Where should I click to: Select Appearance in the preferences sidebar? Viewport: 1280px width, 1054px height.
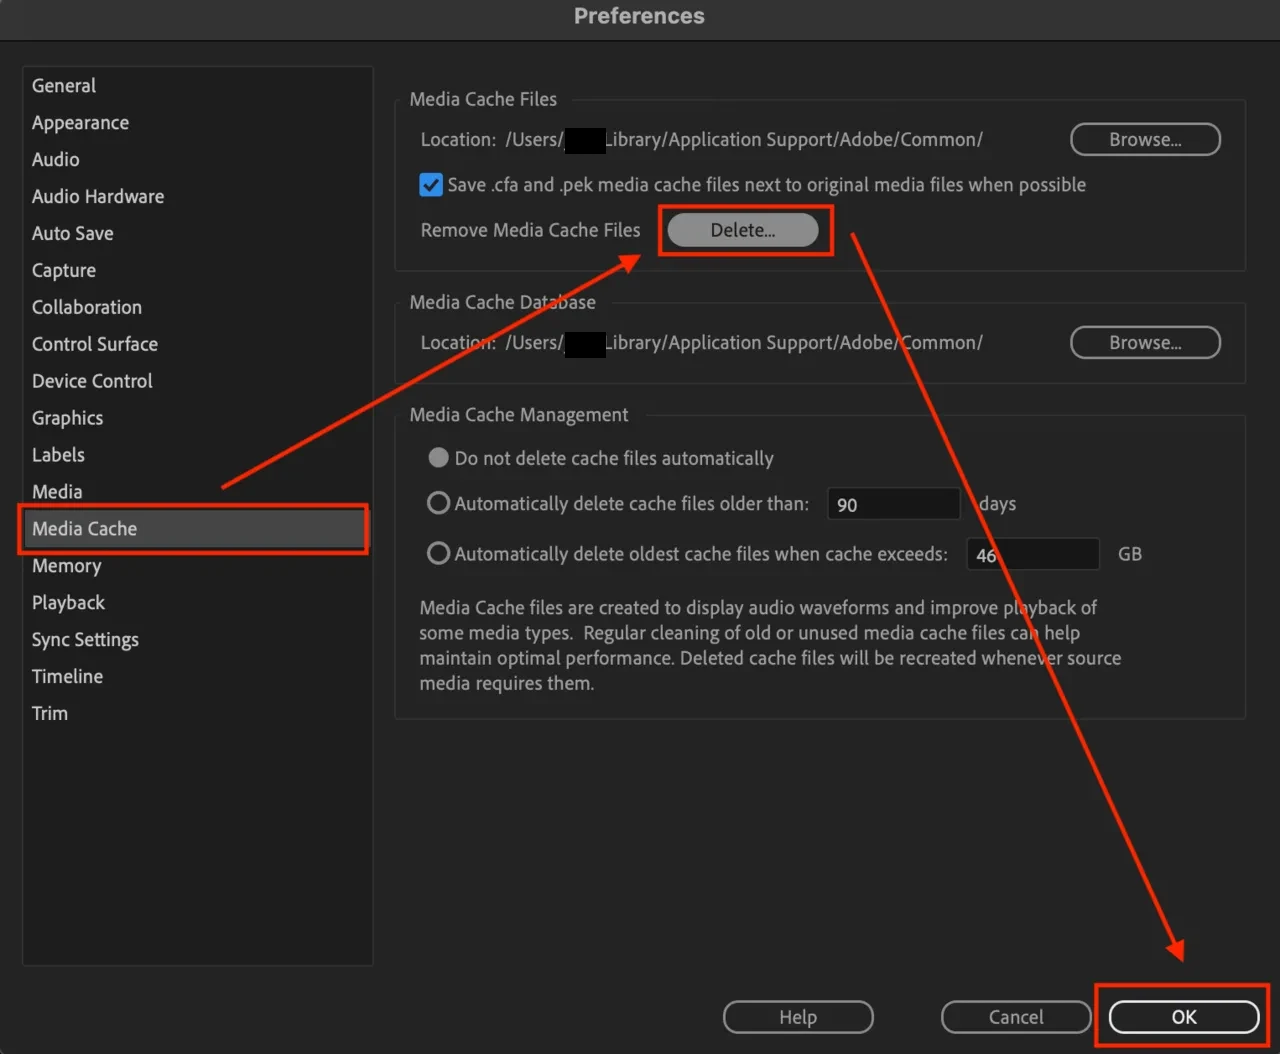[x=80, y=123]
